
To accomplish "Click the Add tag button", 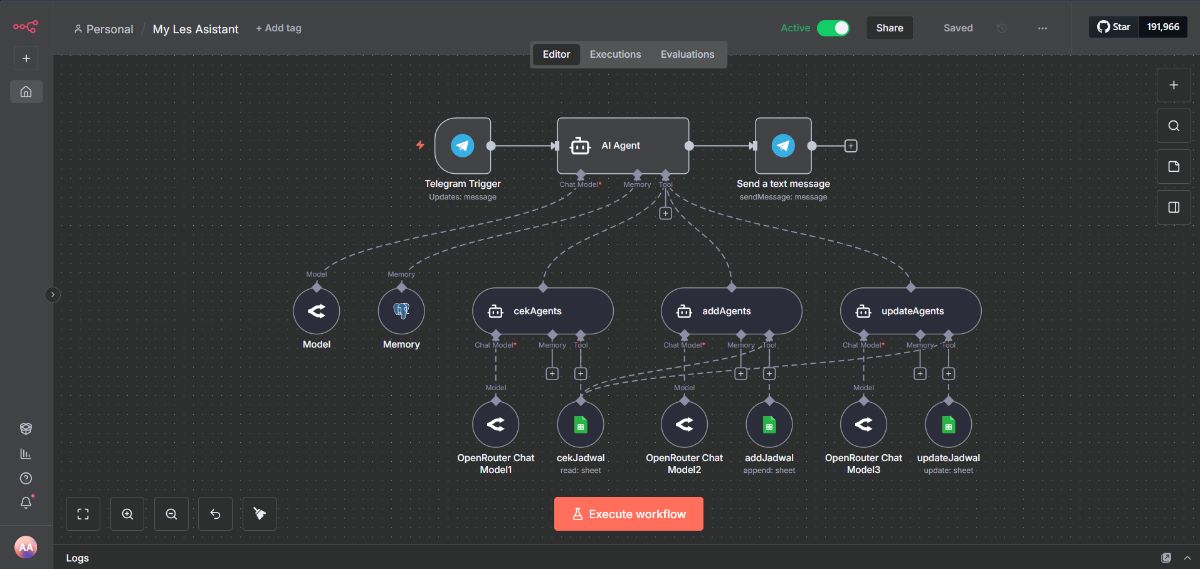I will click(x=278, y=28).
